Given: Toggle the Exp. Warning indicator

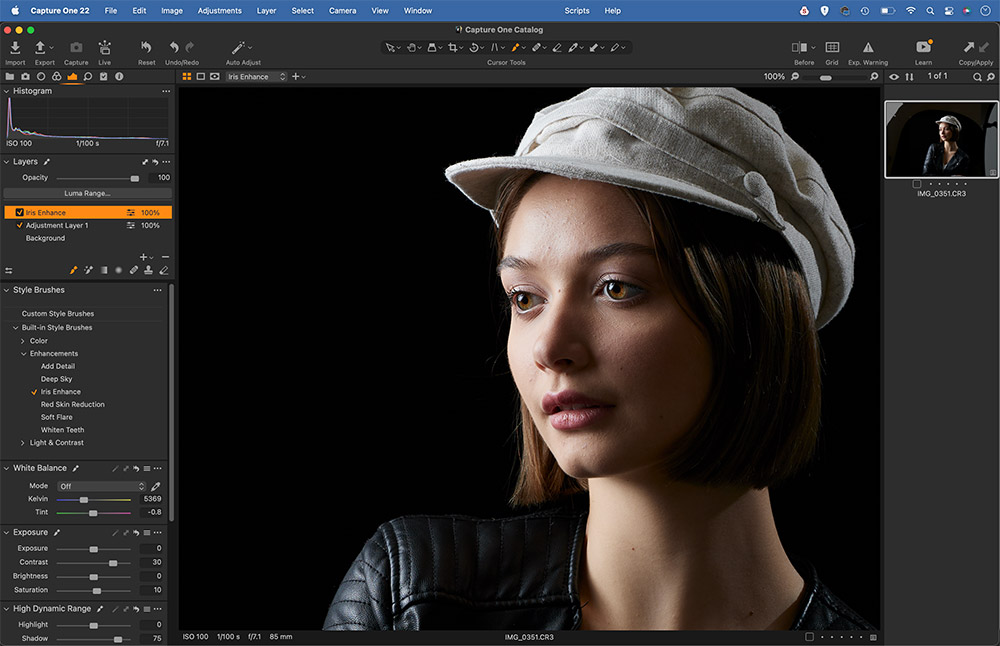Looking at the screenshot, I should coord(868,48).
